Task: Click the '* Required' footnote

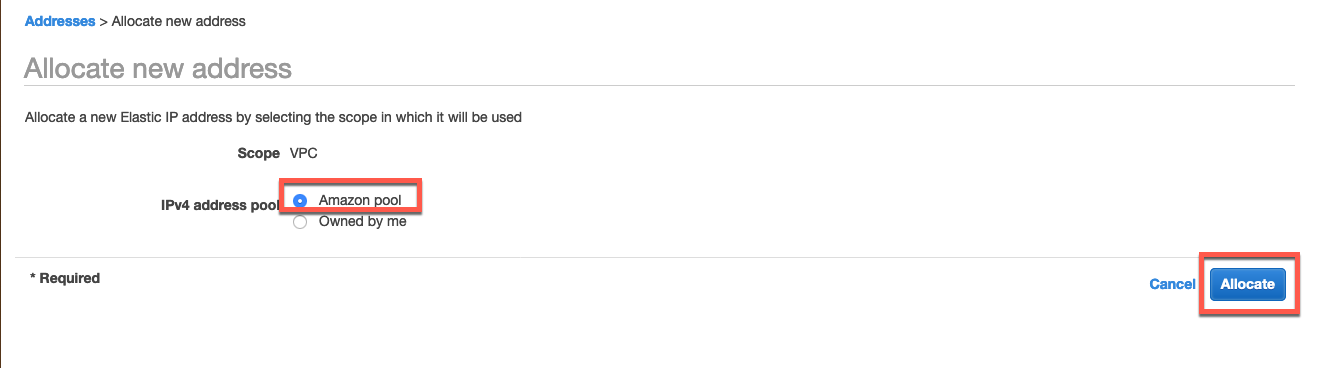Action: (x=65, y=278)
